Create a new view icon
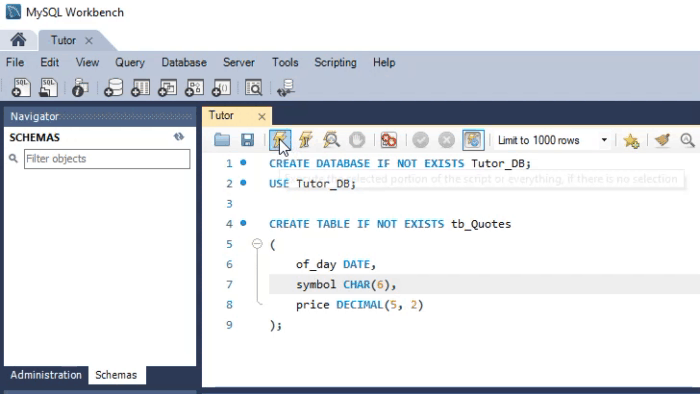This screenshot has height=394, width=700. (x=167, y=88)
